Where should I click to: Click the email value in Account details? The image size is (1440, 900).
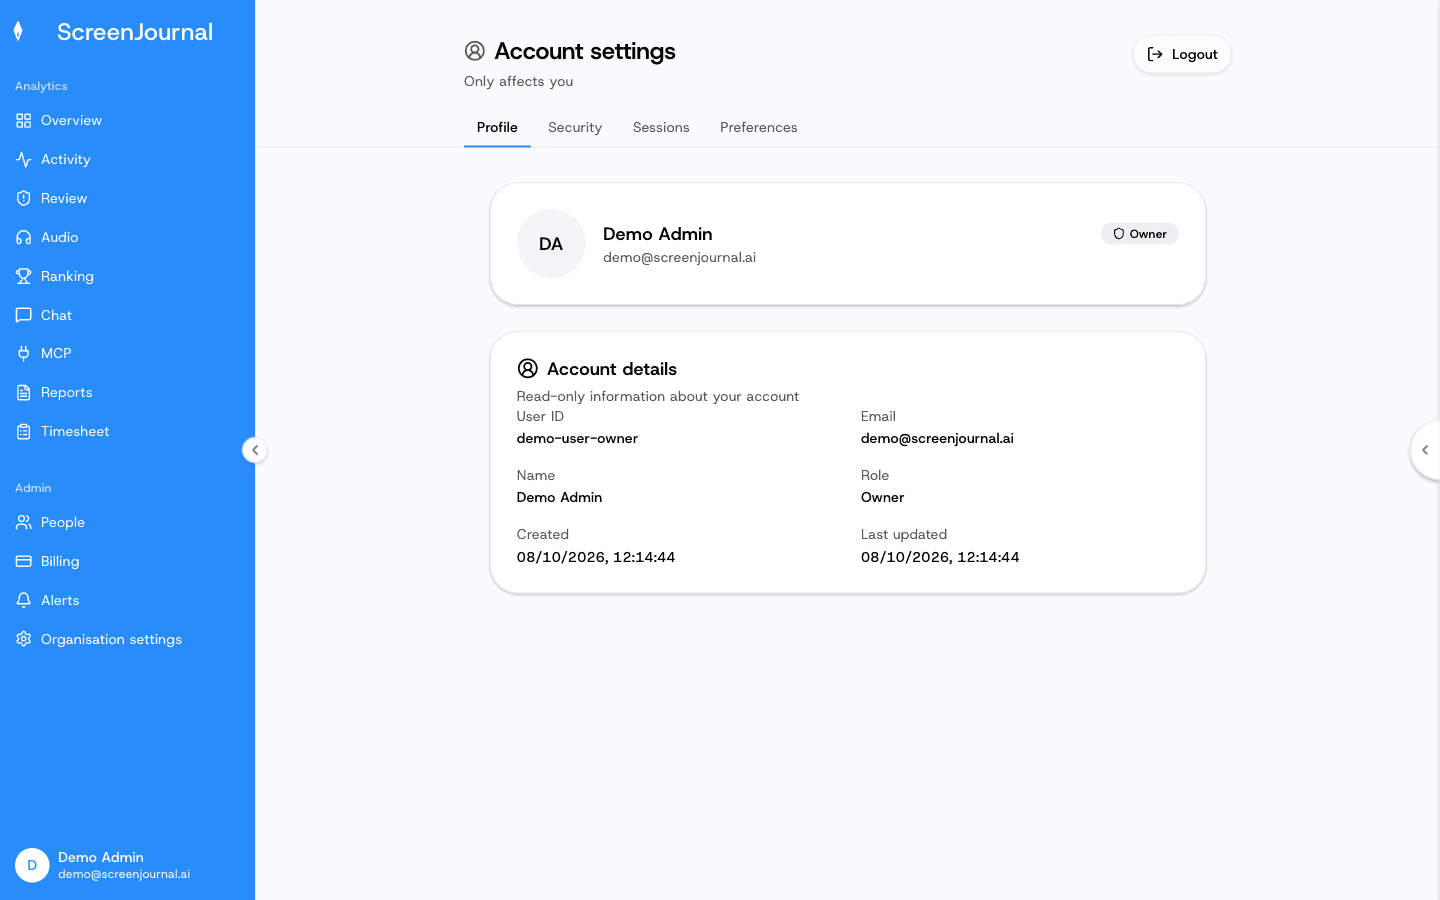point(937,439)
